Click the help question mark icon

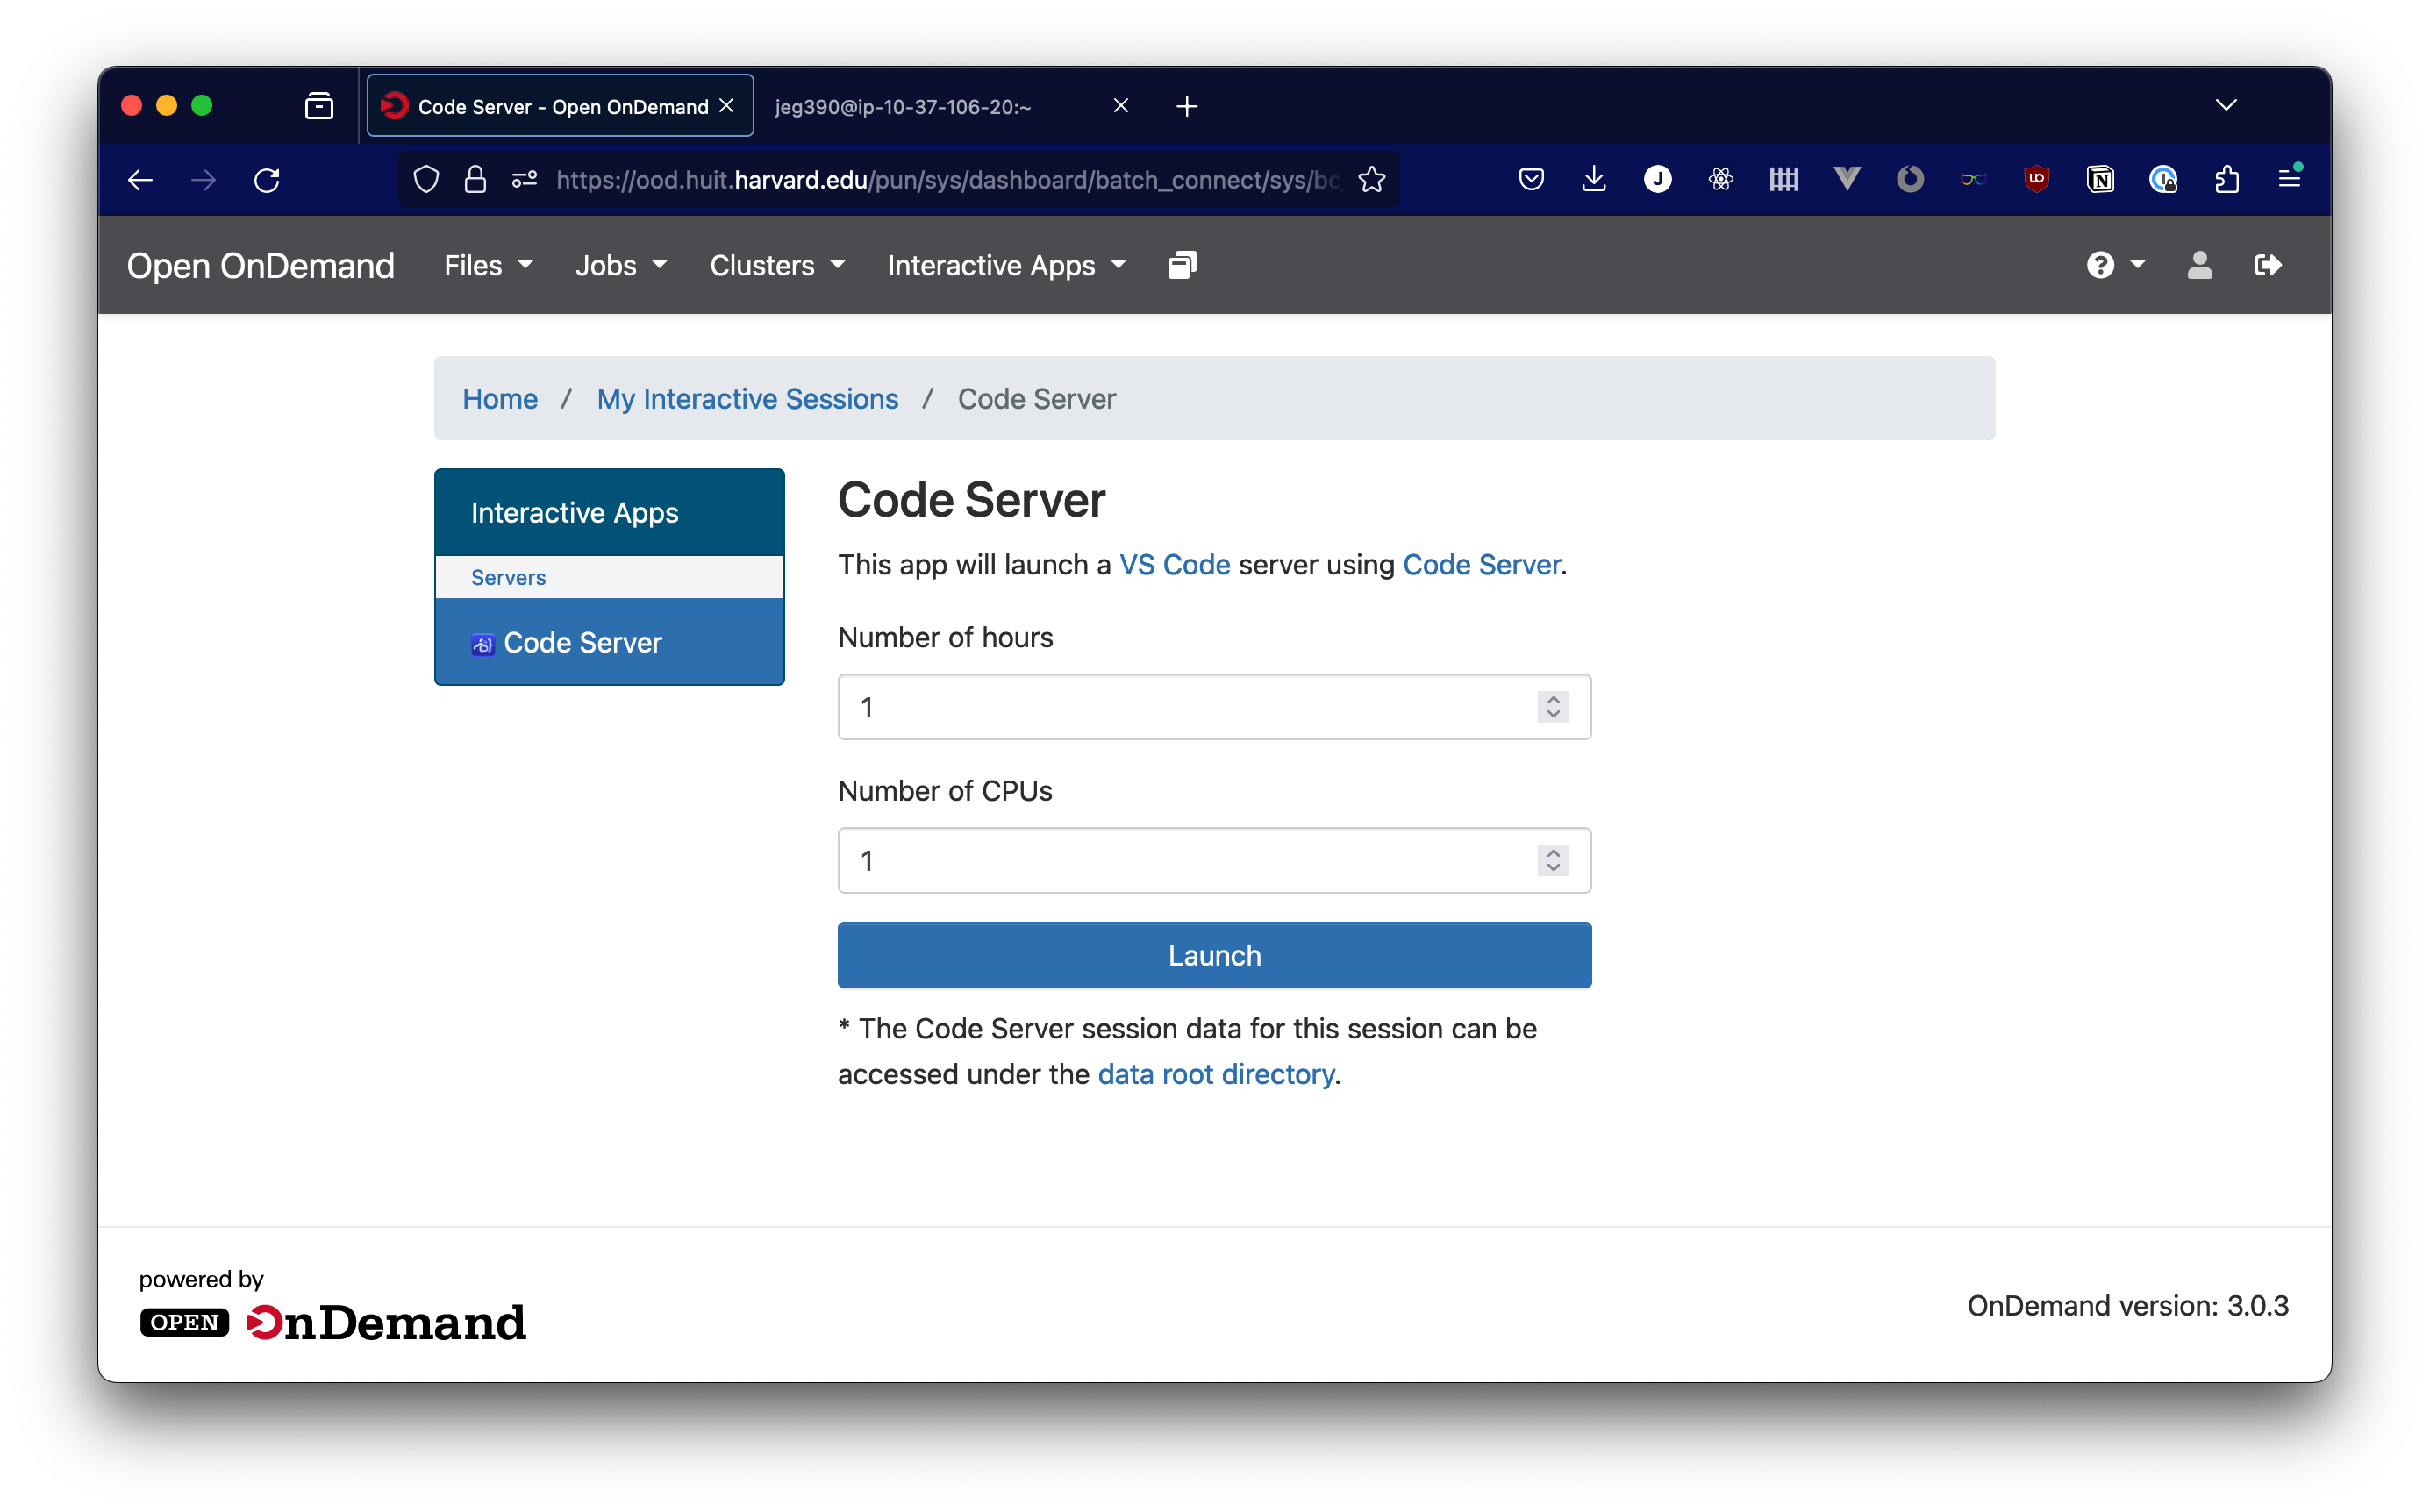pos(2101,265)
